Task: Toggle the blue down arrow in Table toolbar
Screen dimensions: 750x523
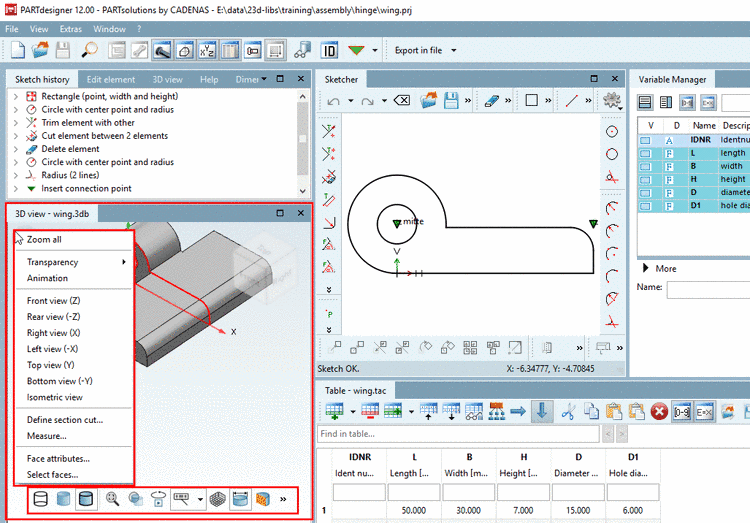Action: tap(542, 412)
